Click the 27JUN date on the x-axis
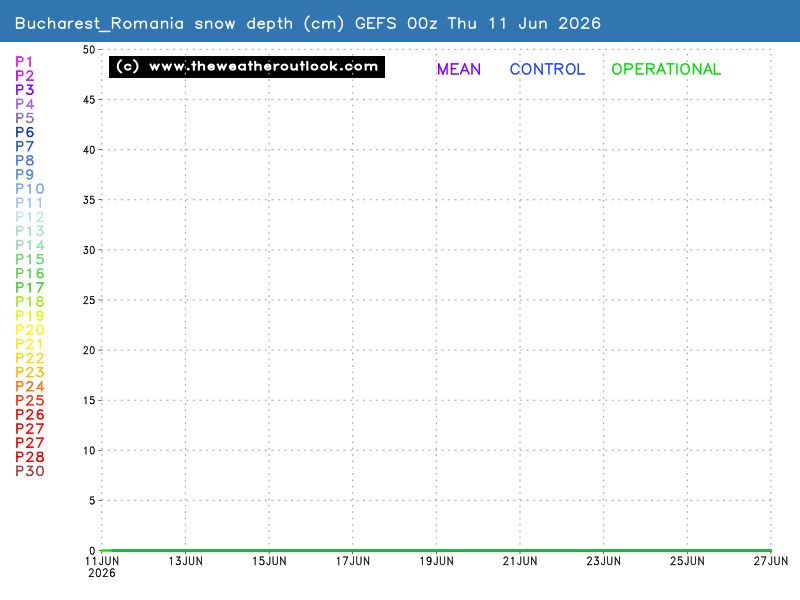This screenshot has height=600, width=800. [x=771, y=561]
